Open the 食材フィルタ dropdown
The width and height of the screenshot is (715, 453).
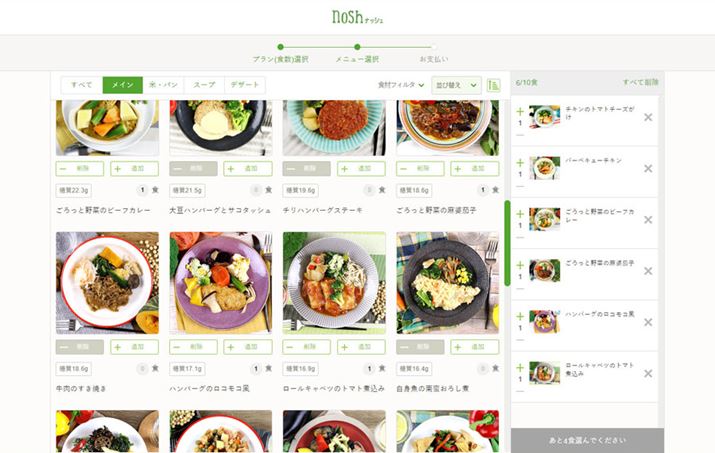(x=401, y=85)
